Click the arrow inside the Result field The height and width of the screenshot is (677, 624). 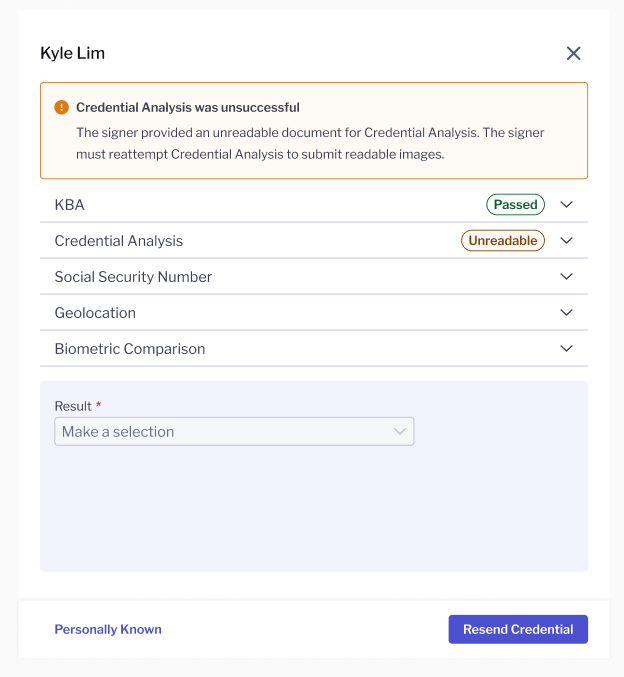point(400,431)
